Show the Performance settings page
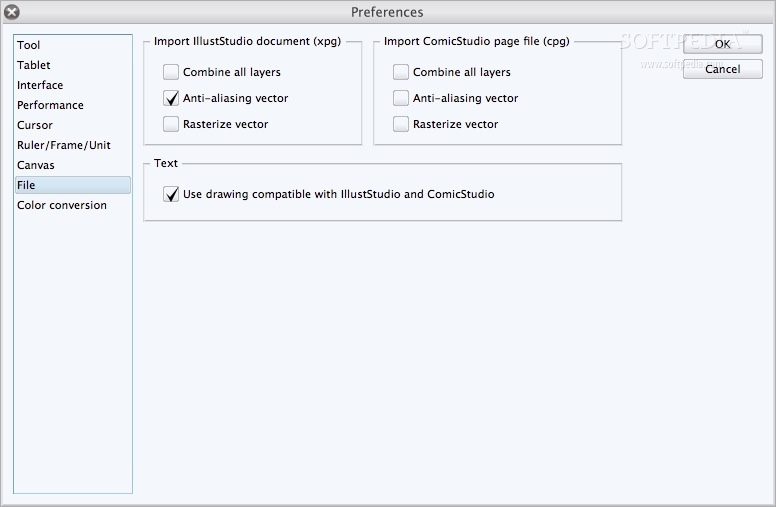The width and height of the screenshot is (776, 507). pyautogui.click(x=50, y=105)
